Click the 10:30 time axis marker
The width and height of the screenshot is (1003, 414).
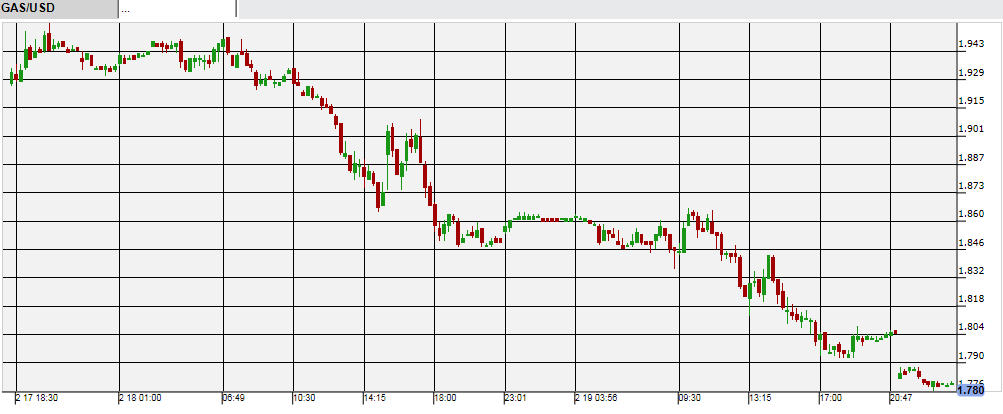click(305, 397)
